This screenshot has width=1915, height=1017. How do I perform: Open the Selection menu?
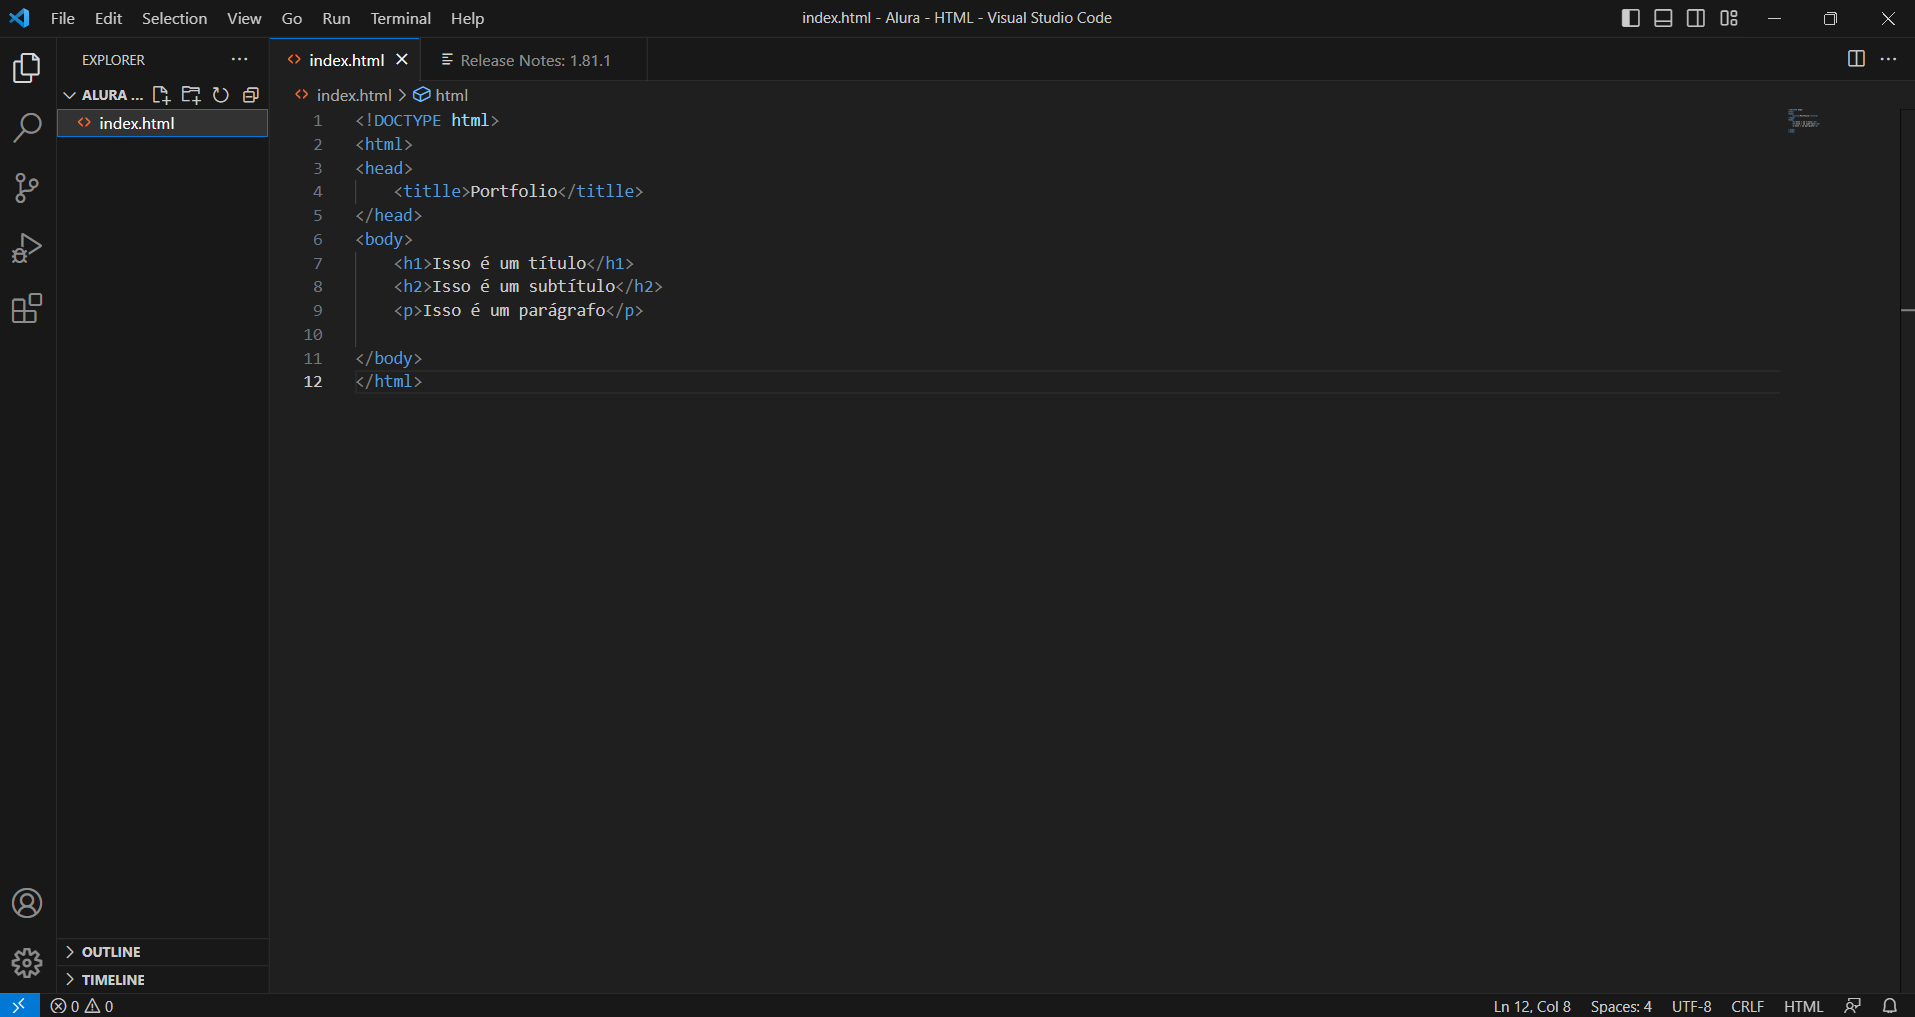pos(174,18)
